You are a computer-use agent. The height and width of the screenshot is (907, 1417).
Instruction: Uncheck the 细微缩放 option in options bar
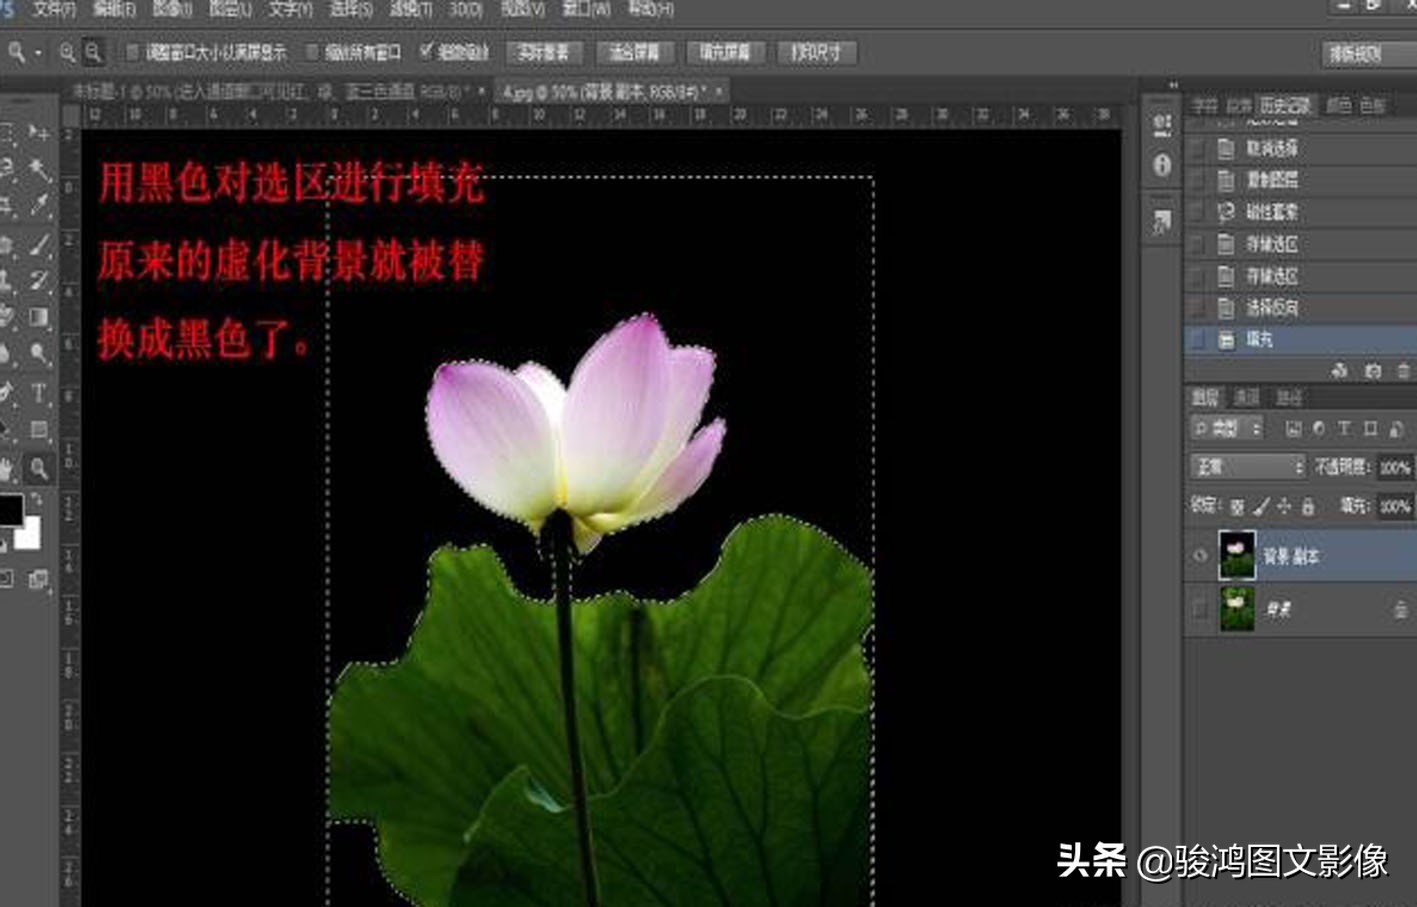pos(424,52)
